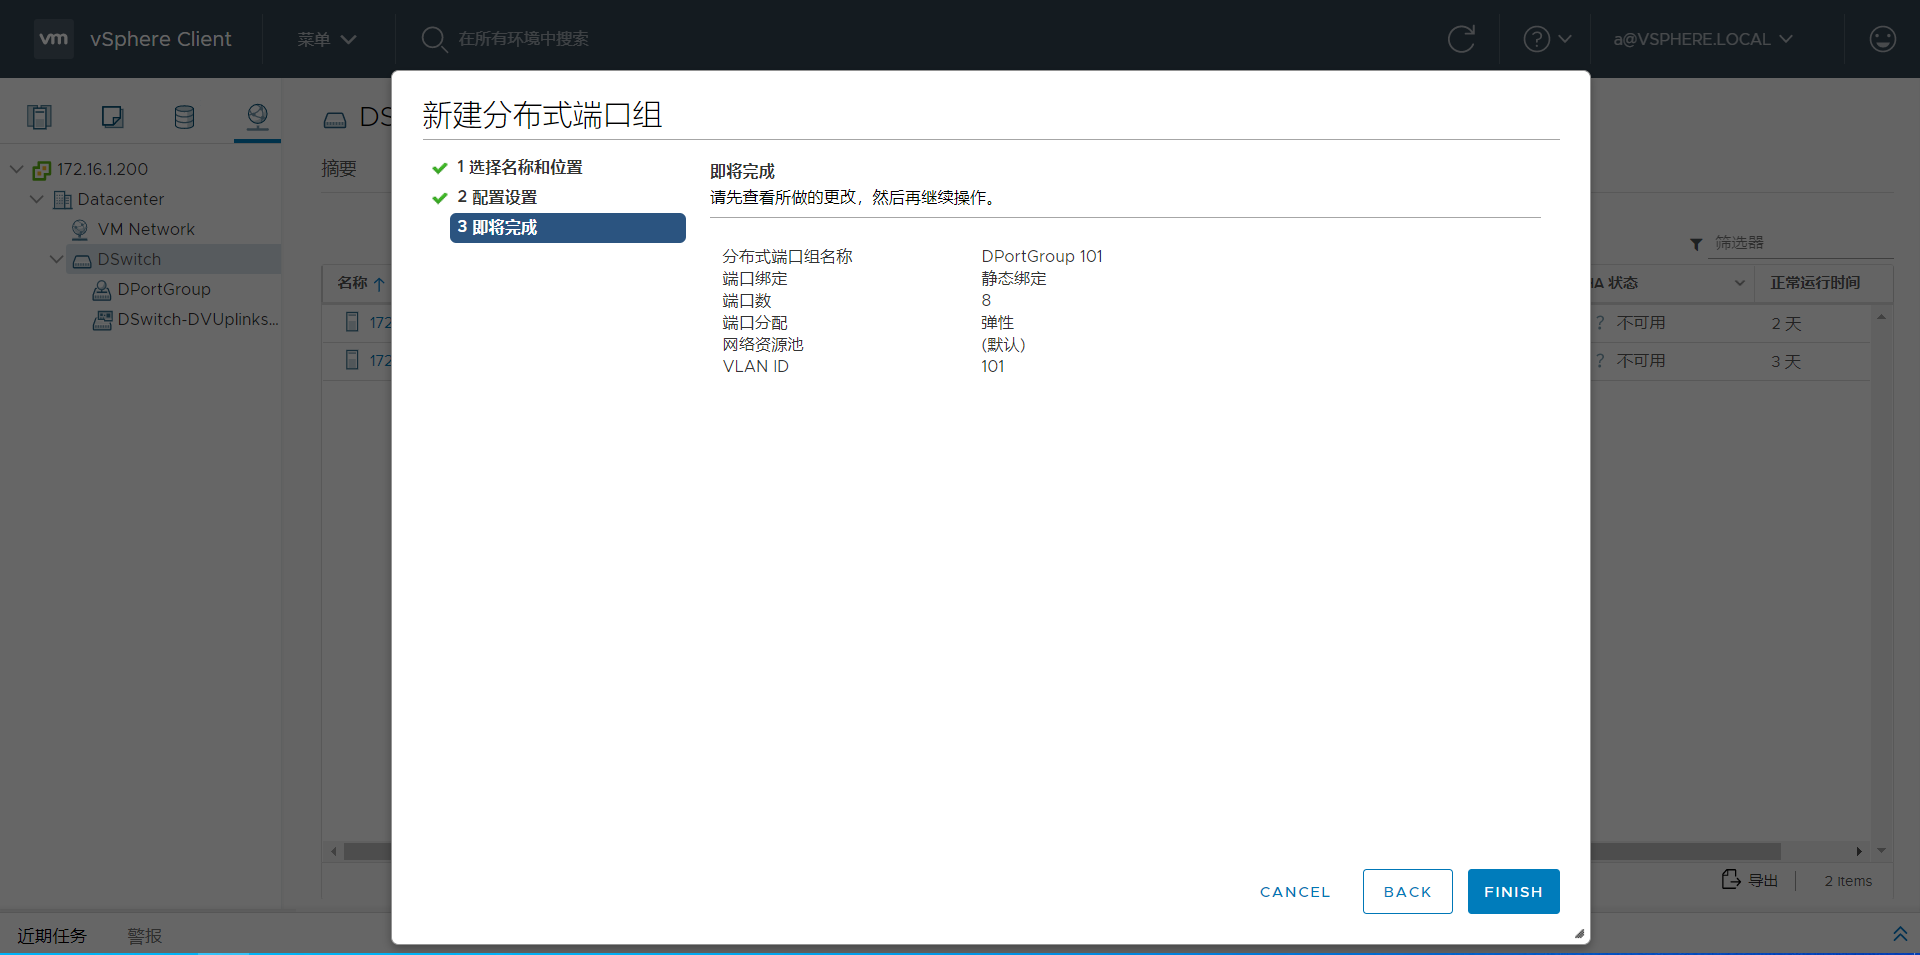This screenshot has width=1920, height=955.
Task: Click the FINISH button
Action: pyautogui.click(x=1513, y=891)
